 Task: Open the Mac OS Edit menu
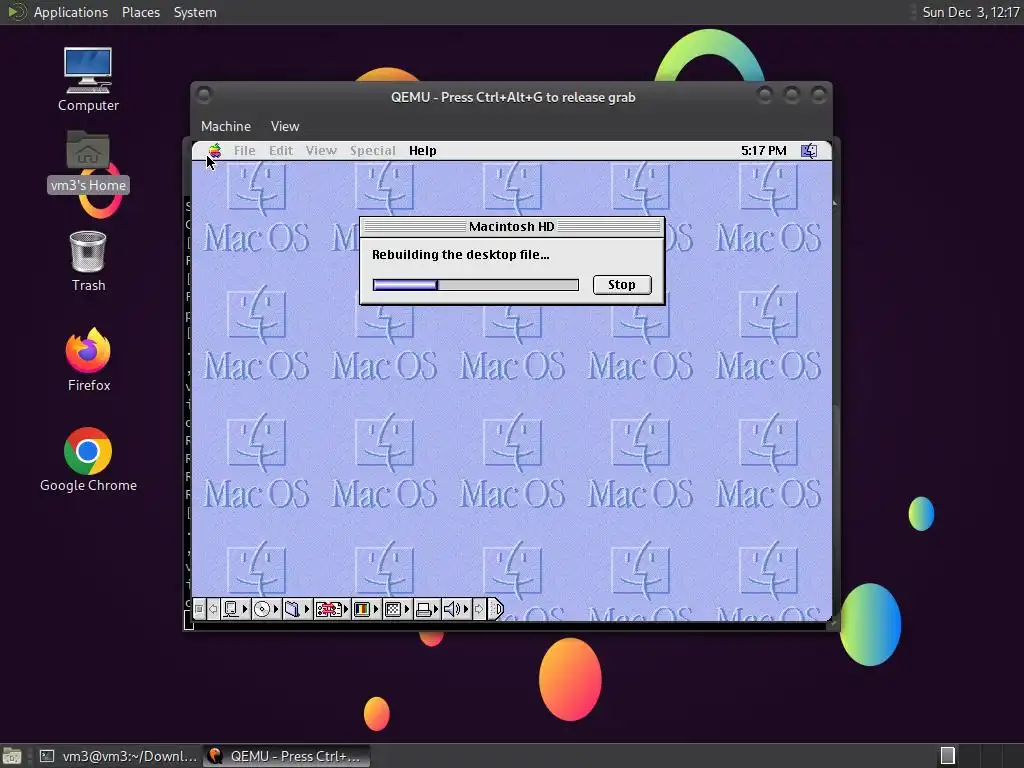281,151
